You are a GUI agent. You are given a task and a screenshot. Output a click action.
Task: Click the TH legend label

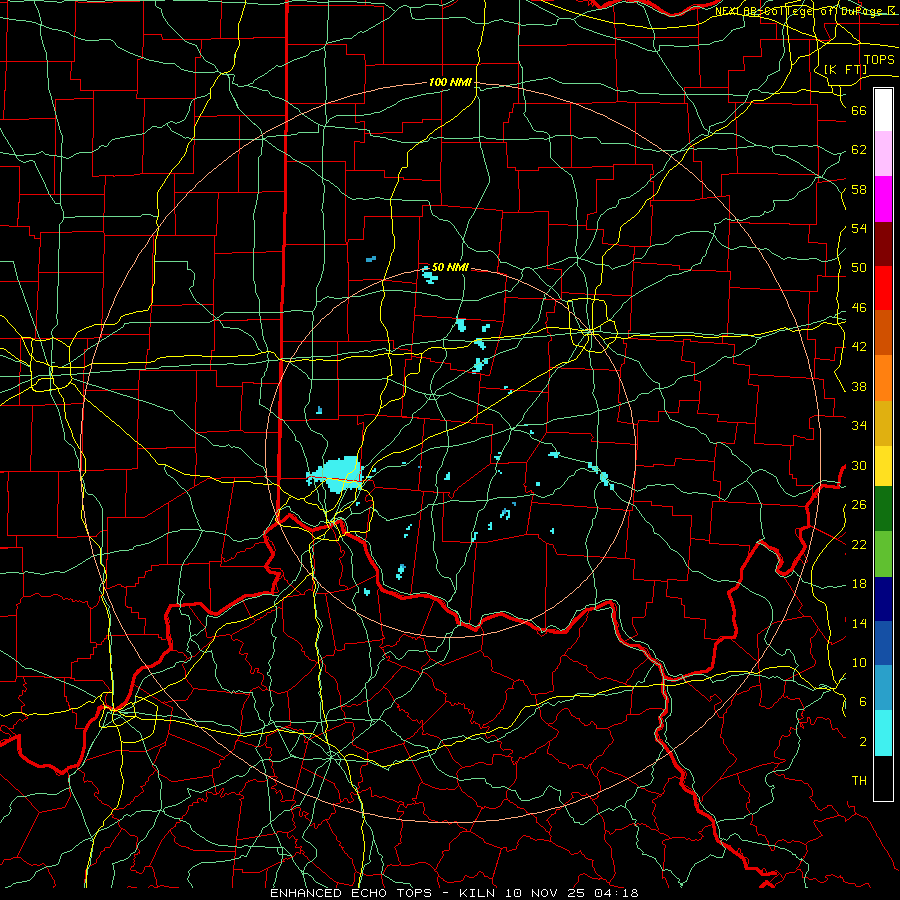pos(859,780)
